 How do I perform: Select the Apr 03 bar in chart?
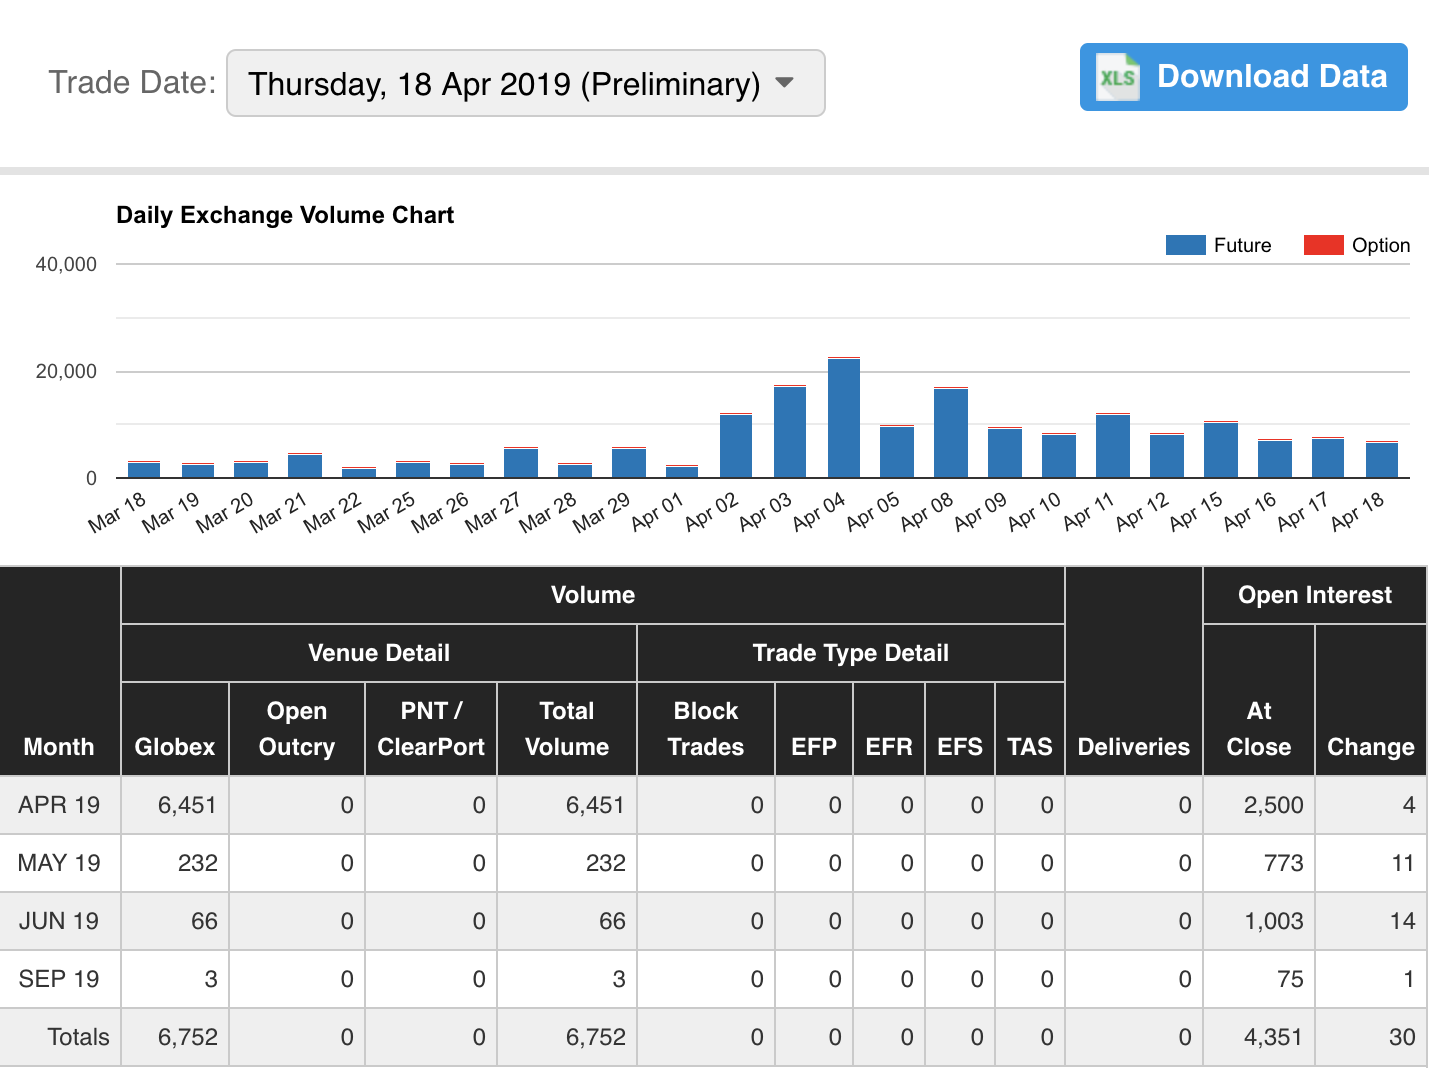pyautogui.click(x=790, y=432)
